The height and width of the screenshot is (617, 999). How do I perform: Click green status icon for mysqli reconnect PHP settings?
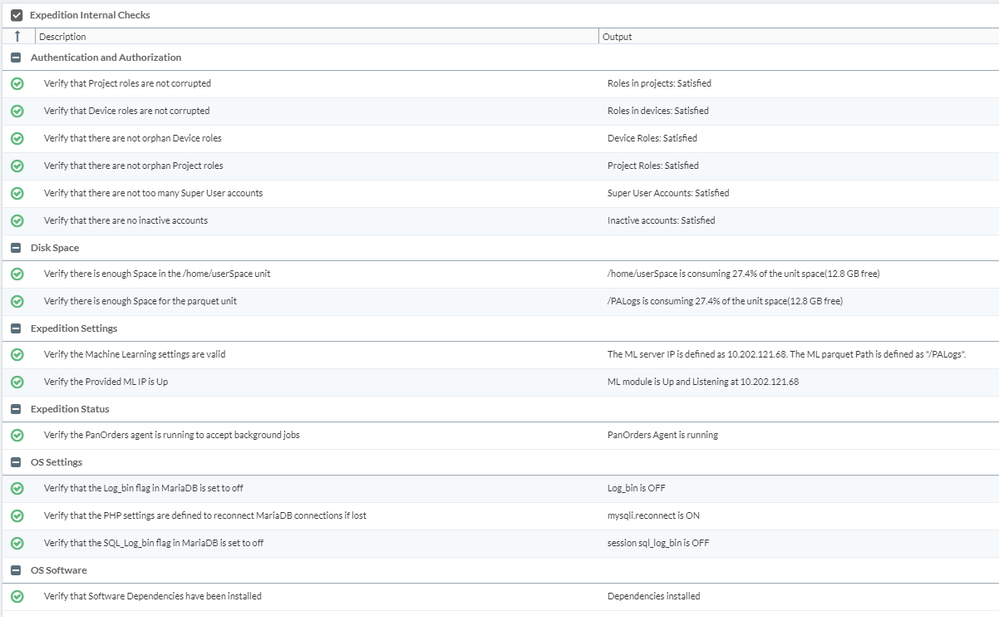(x=17, y=516)
